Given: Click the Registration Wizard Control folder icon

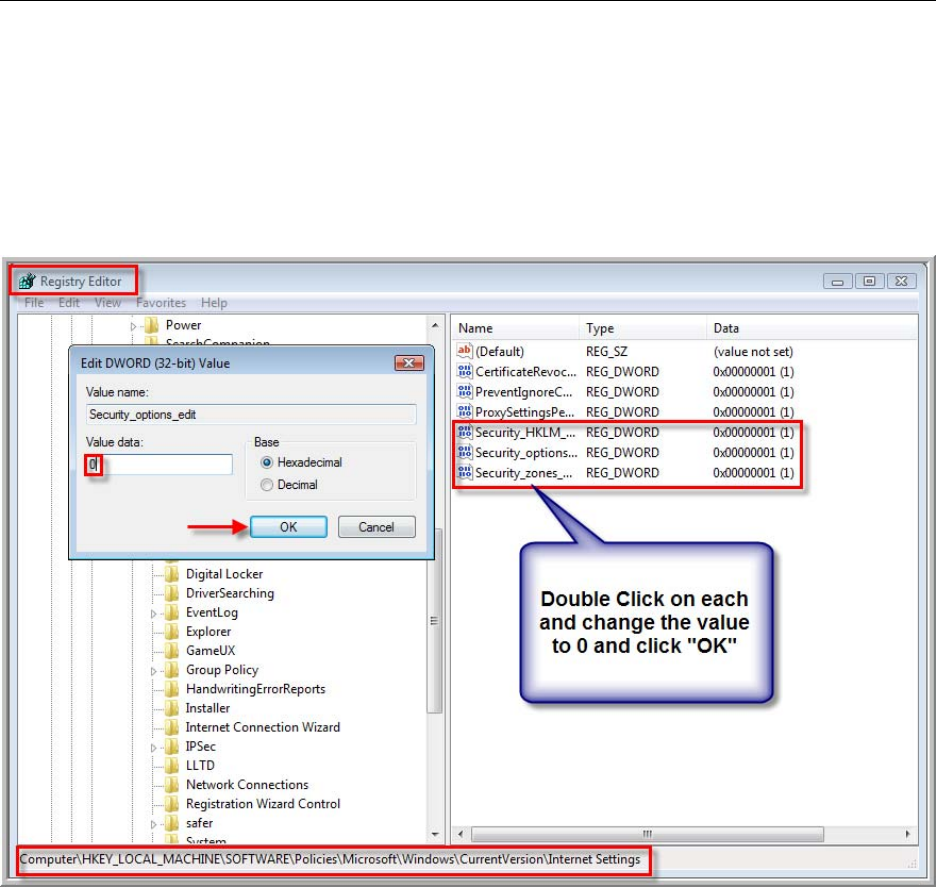Looking at the screenshot, I should coord(172,803).
